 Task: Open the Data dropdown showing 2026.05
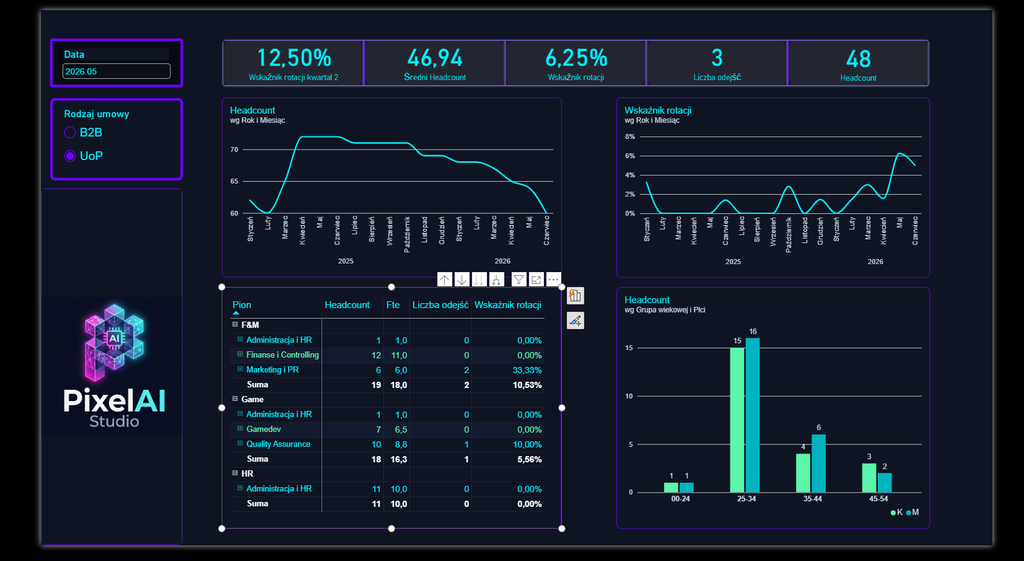point(116,71)
